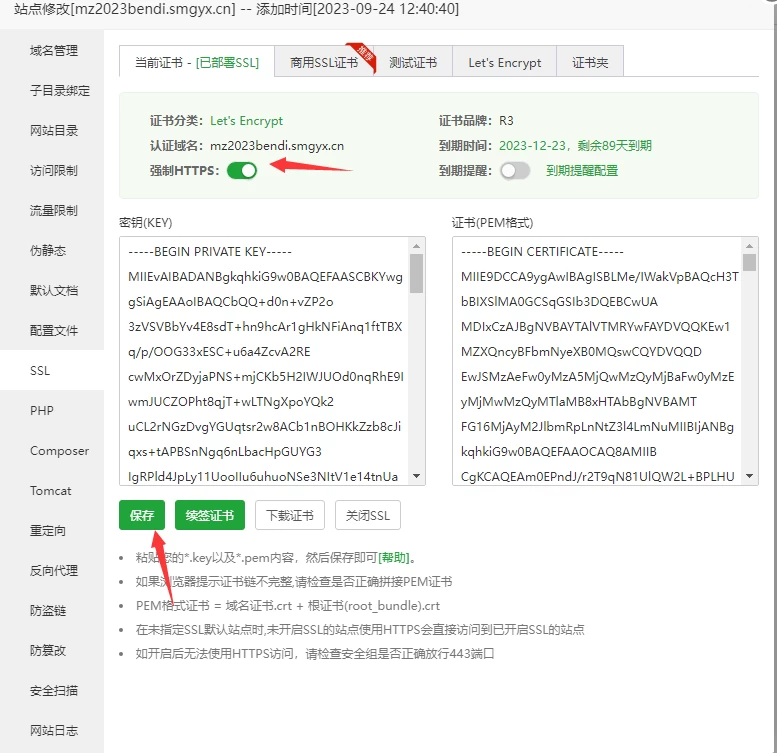Switch to 当前证书 tab

pos(197,62)
